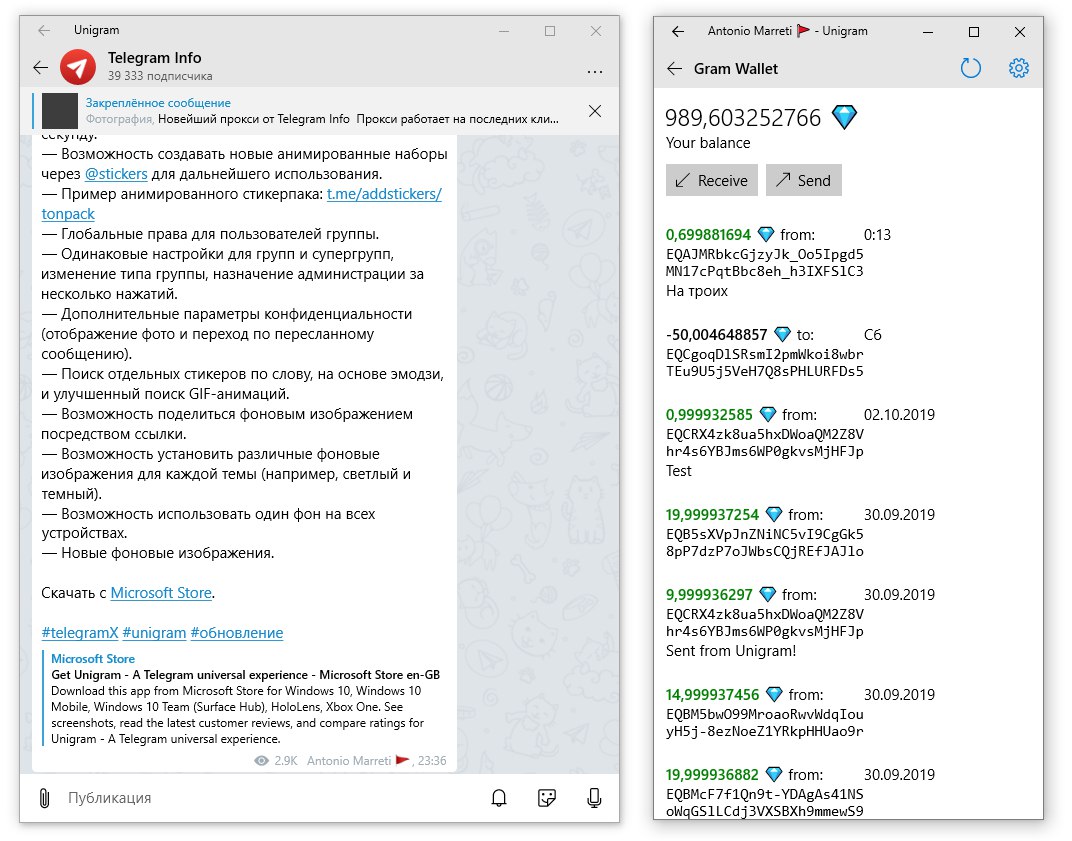The height and width of the screenshot is (841, 1072).
Task: Refresh the Gram Wallet balance
Action: pos(971,68)
